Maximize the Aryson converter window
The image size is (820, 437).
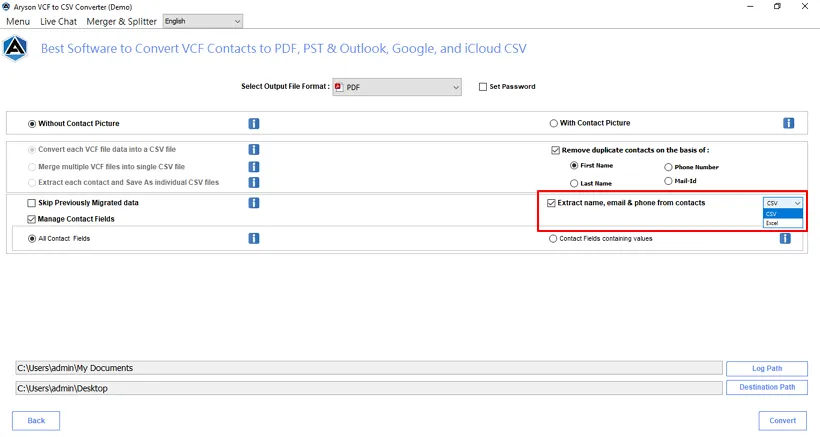pos(777,7)
